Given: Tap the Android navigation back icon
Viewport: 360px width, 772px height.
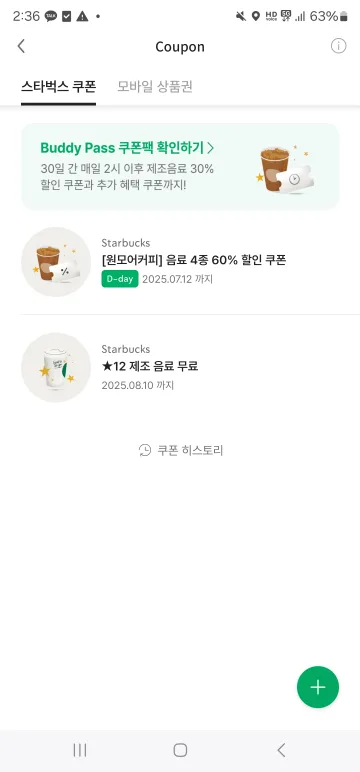Looking at the screenshot, I should coord(281,750).
